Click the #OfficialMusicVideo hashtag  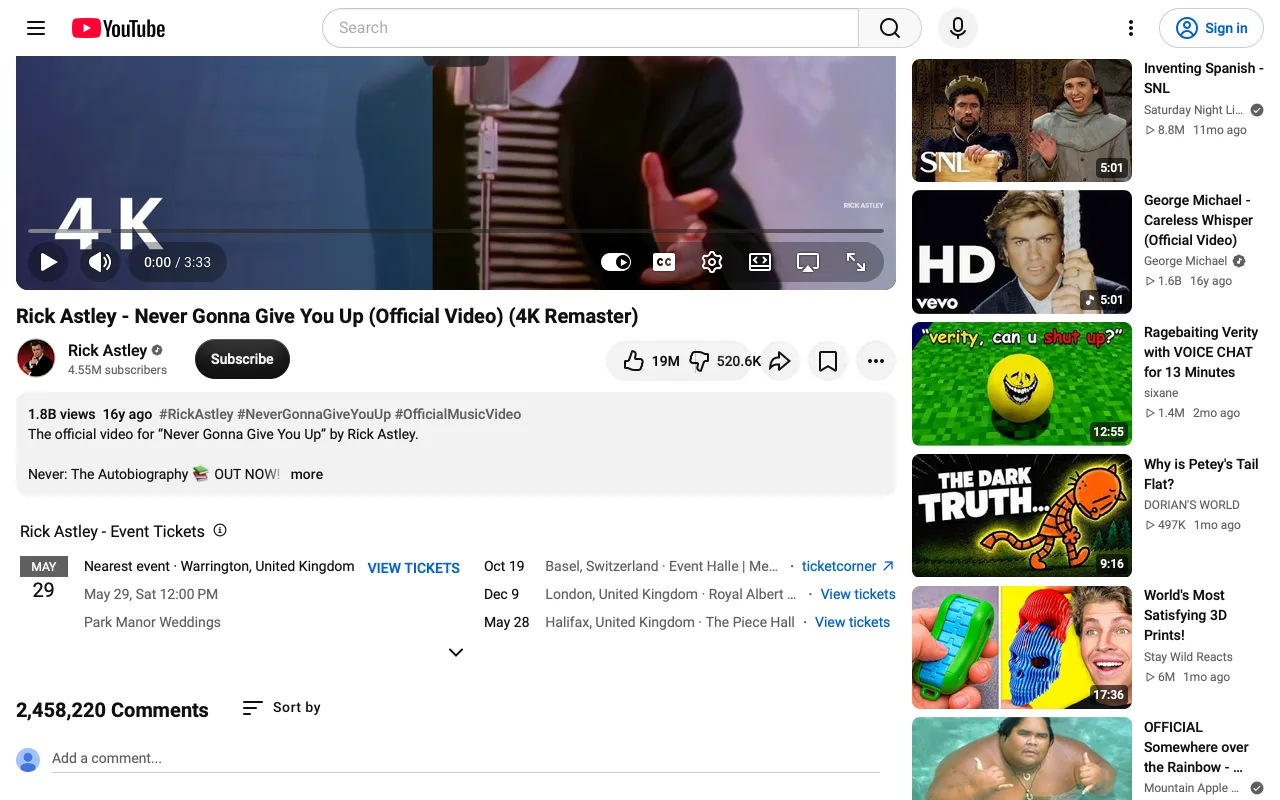pyautogui.click(x=458, y=414)
